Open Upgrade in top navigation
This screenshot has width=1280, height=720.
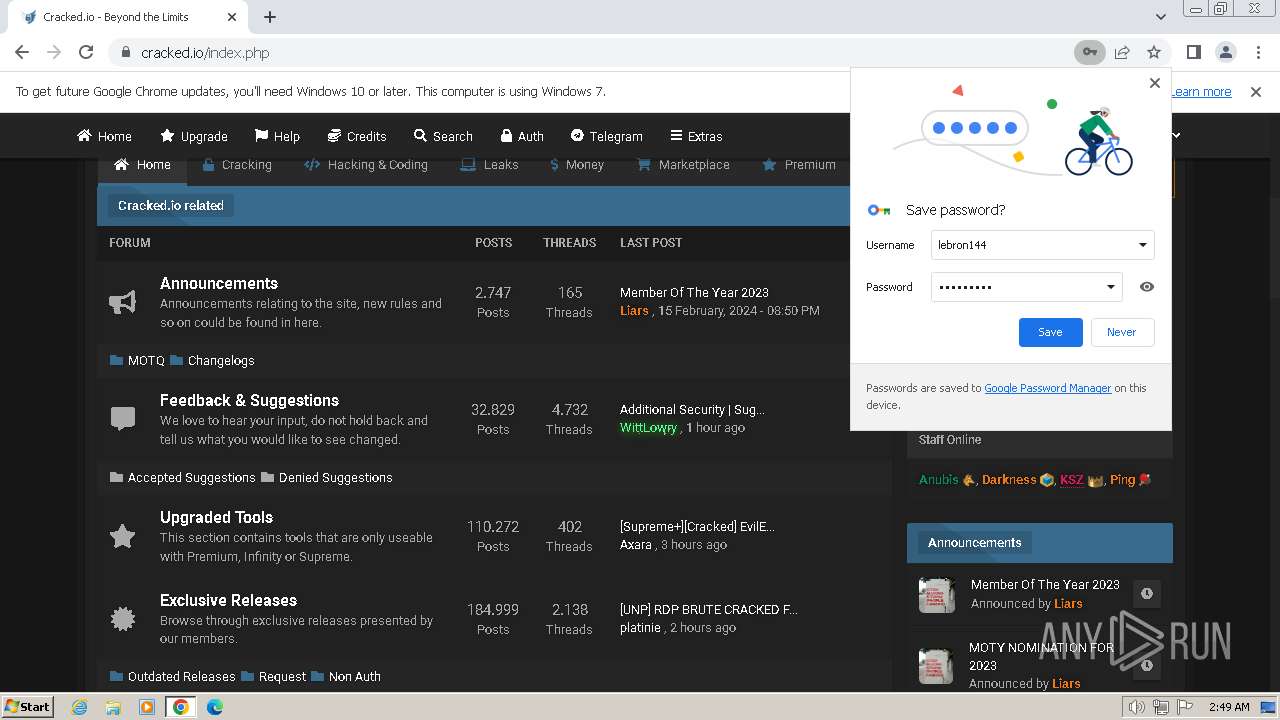click(x=194, y=136)
